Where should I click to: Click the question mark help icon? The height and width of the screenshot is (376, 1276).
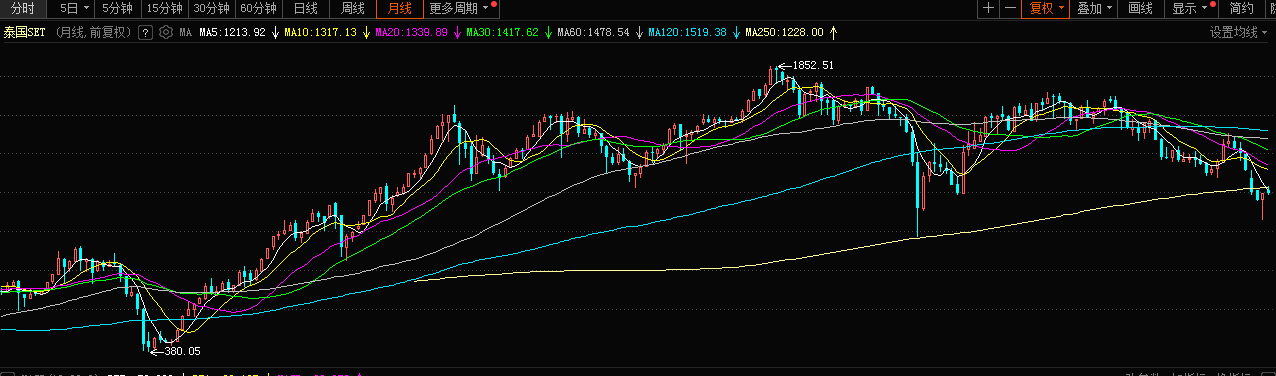[x=145, y=32]
